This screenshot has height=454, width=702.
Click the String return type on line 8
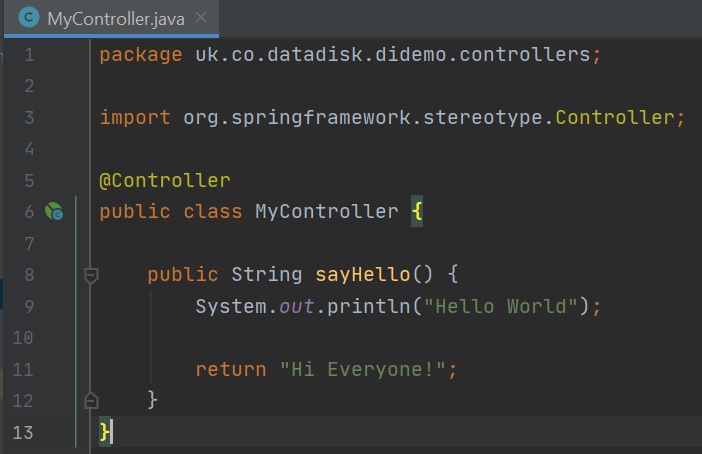pyautogui.click(x=266, y=275)
